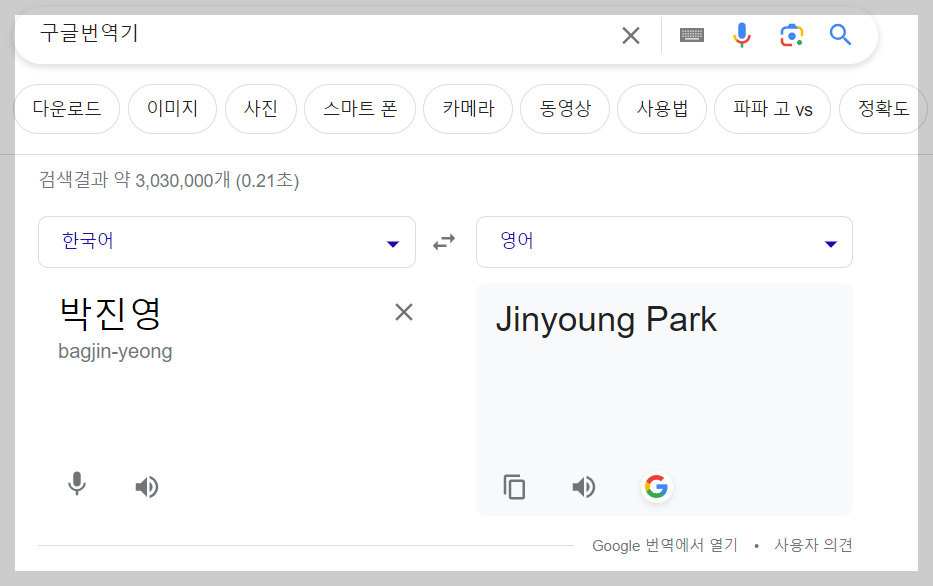Image resolution: width=933 pixels, height=586 pixels.
Task: Listen to the English translation audio
Action: tap(584, 487)
